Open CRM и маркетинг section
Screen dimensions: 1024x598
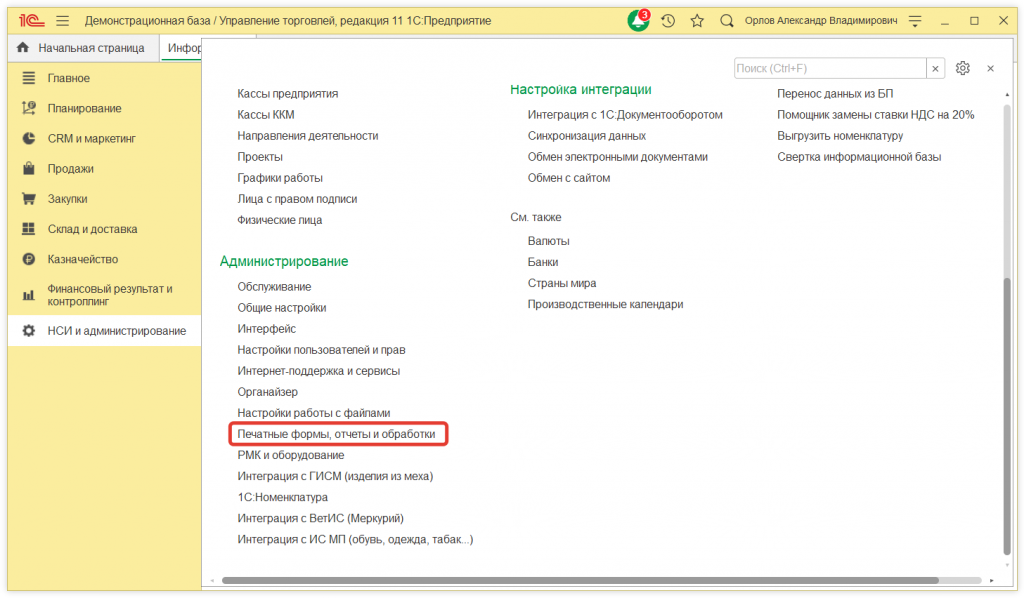tap(91, 139)
